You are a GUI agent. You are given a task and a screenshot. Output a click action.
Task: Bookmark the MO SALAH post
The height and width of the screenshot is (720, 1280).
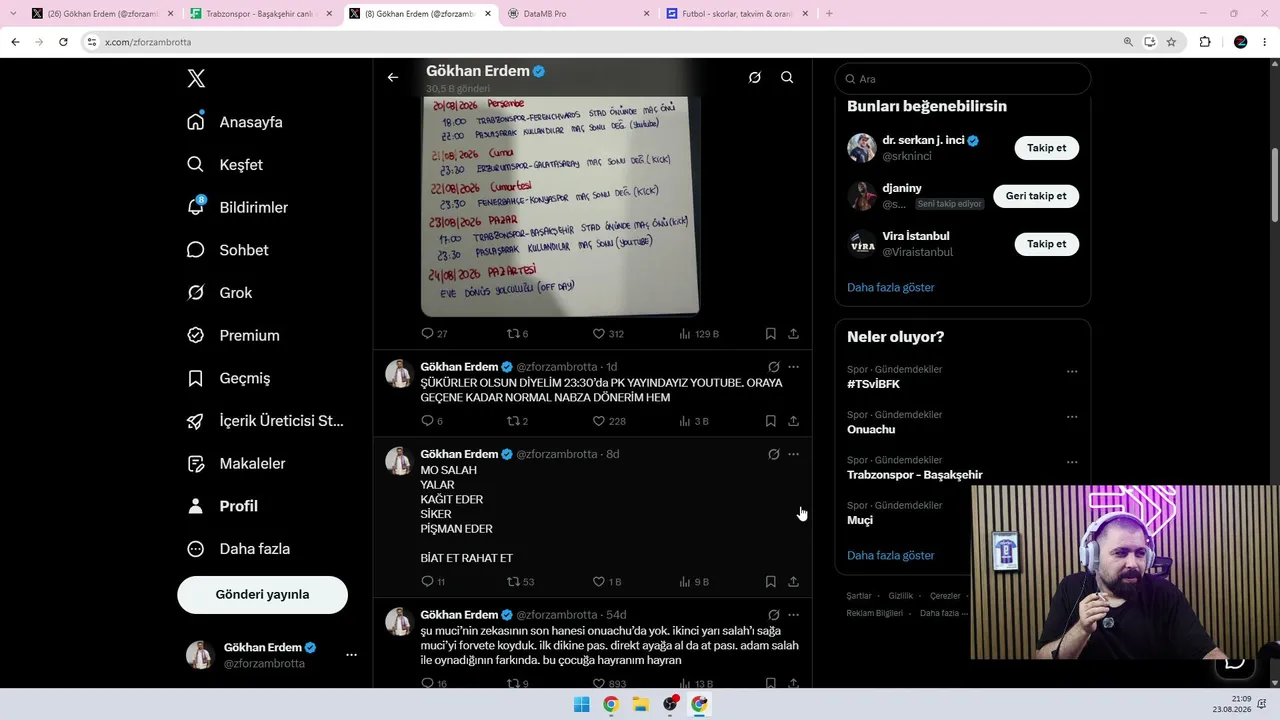(771, 582)
